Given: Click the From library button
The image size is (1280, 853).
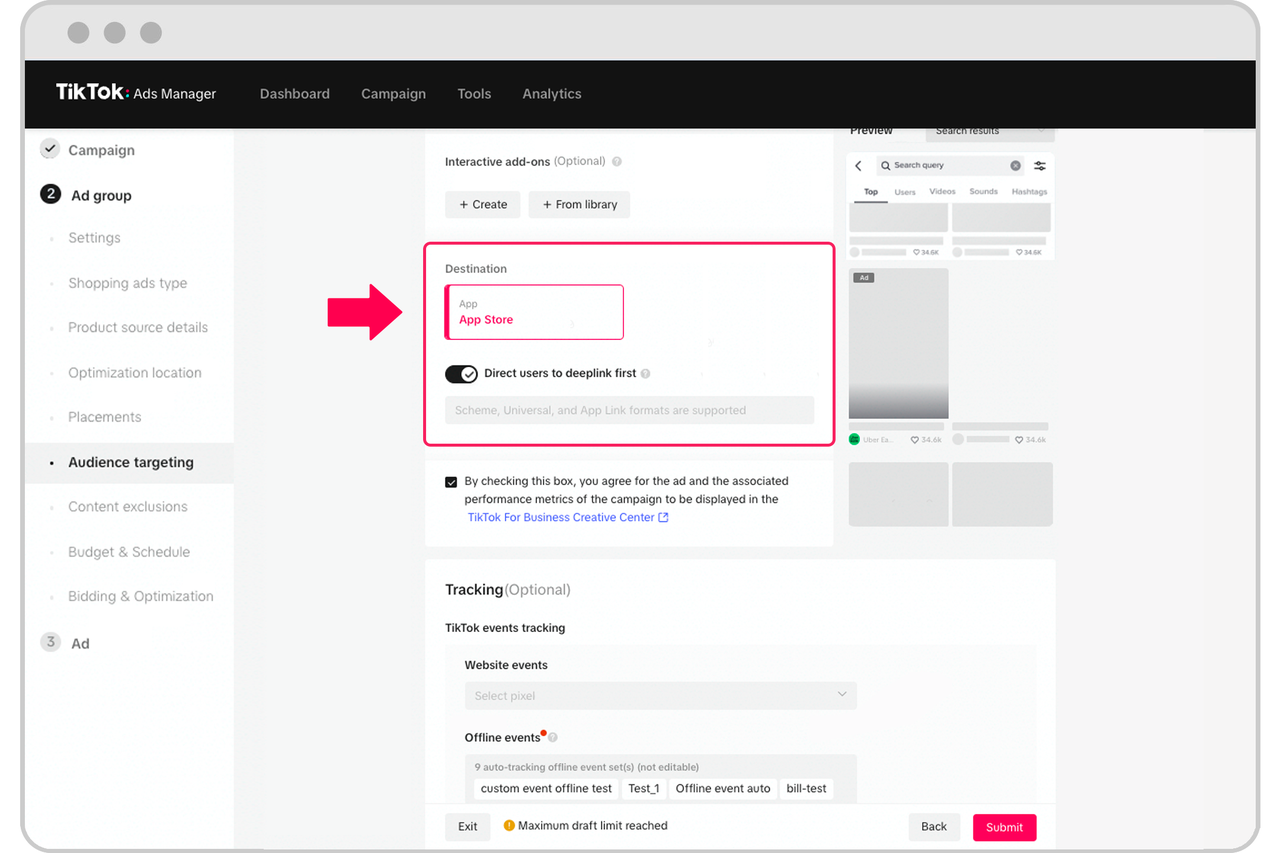Looking at the screenshot, I should pos(580,204).
